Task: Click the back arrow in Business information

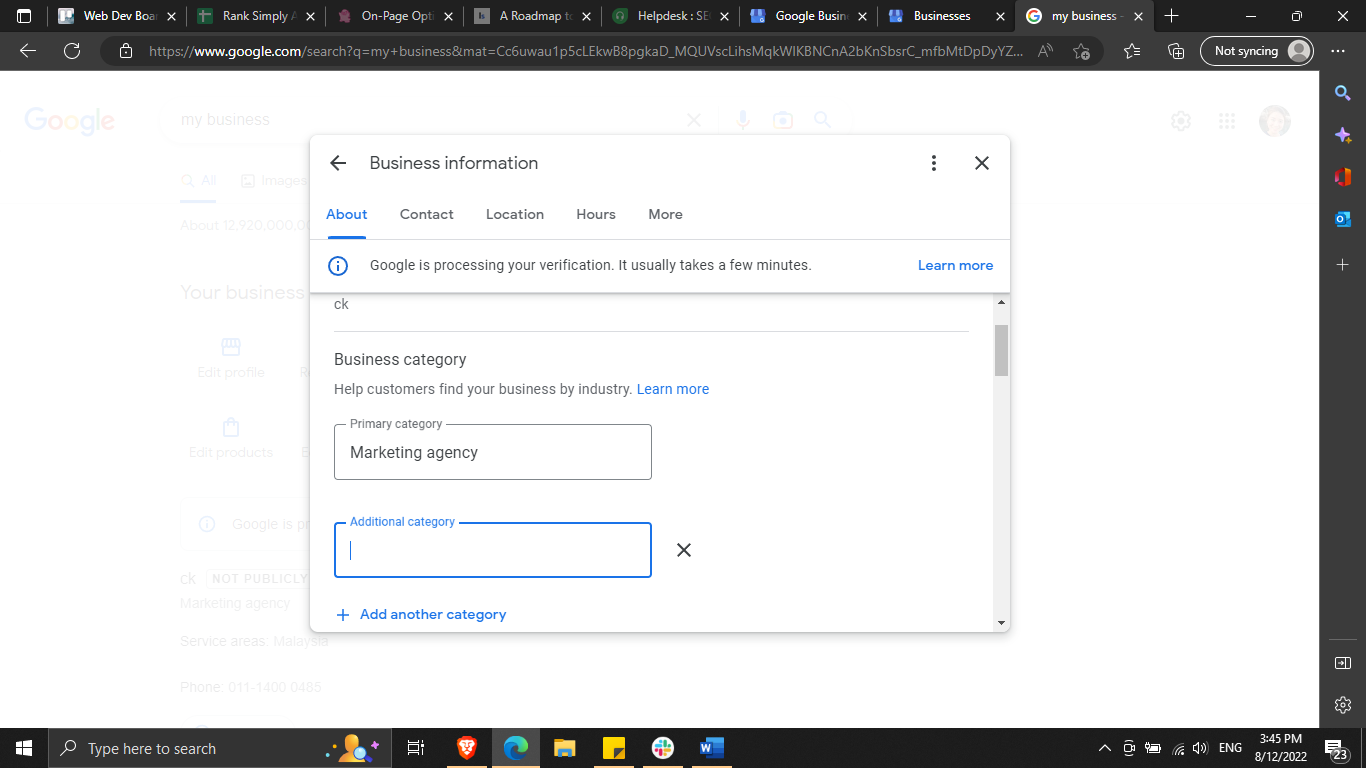Action: coord(338,163)
